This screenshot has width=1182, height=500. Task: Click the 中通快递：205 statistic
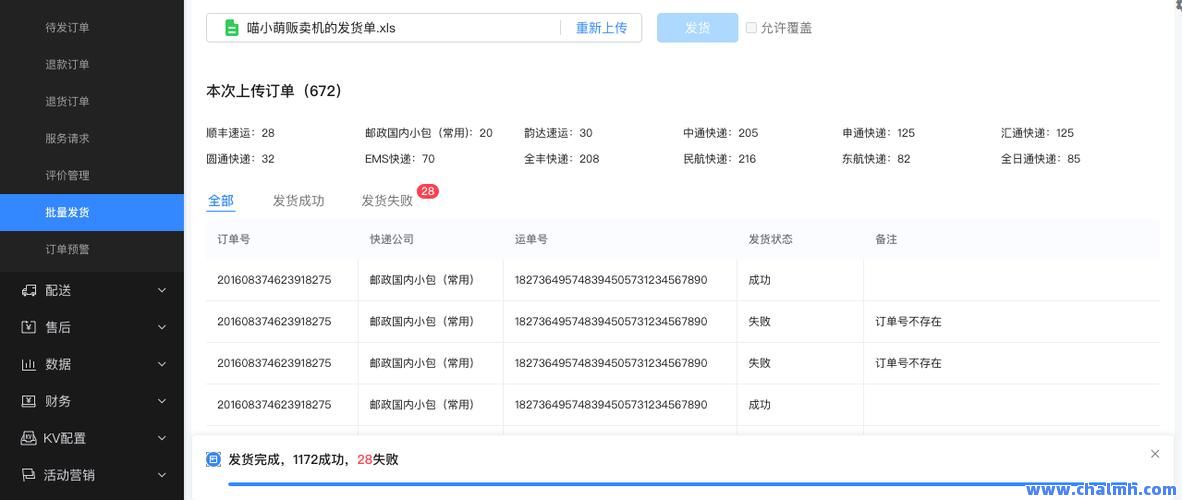(x=721, y=133)
